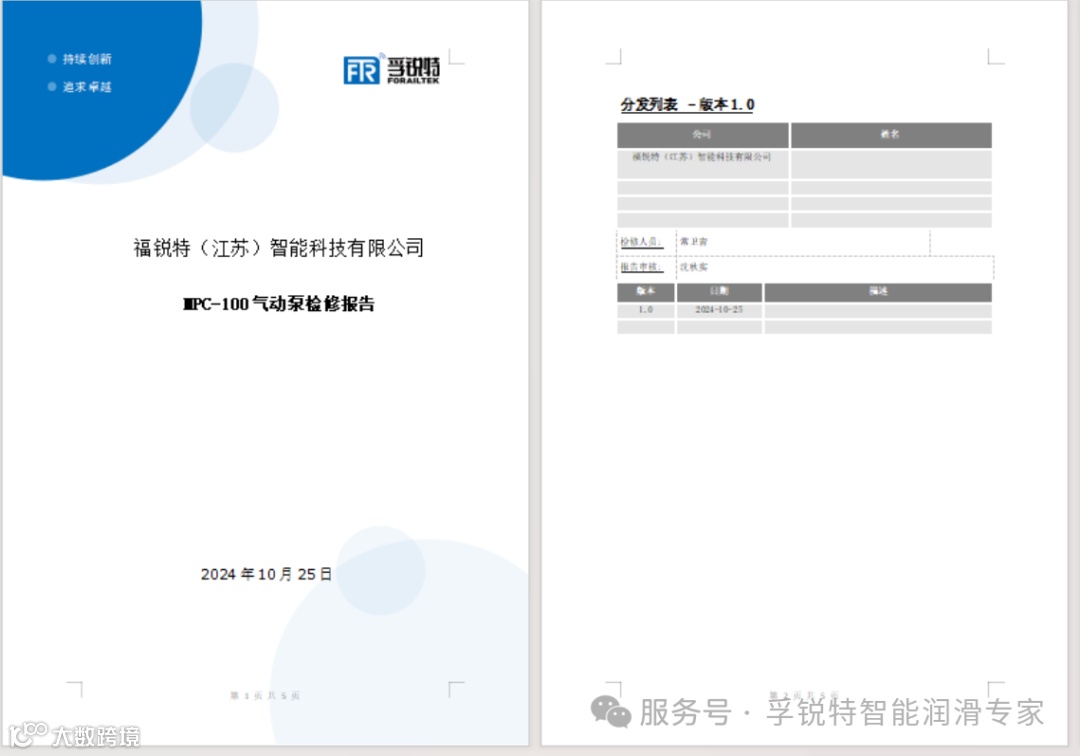
Task: Click the reviewer name beside 报告审核
Action: coord(694,267)
